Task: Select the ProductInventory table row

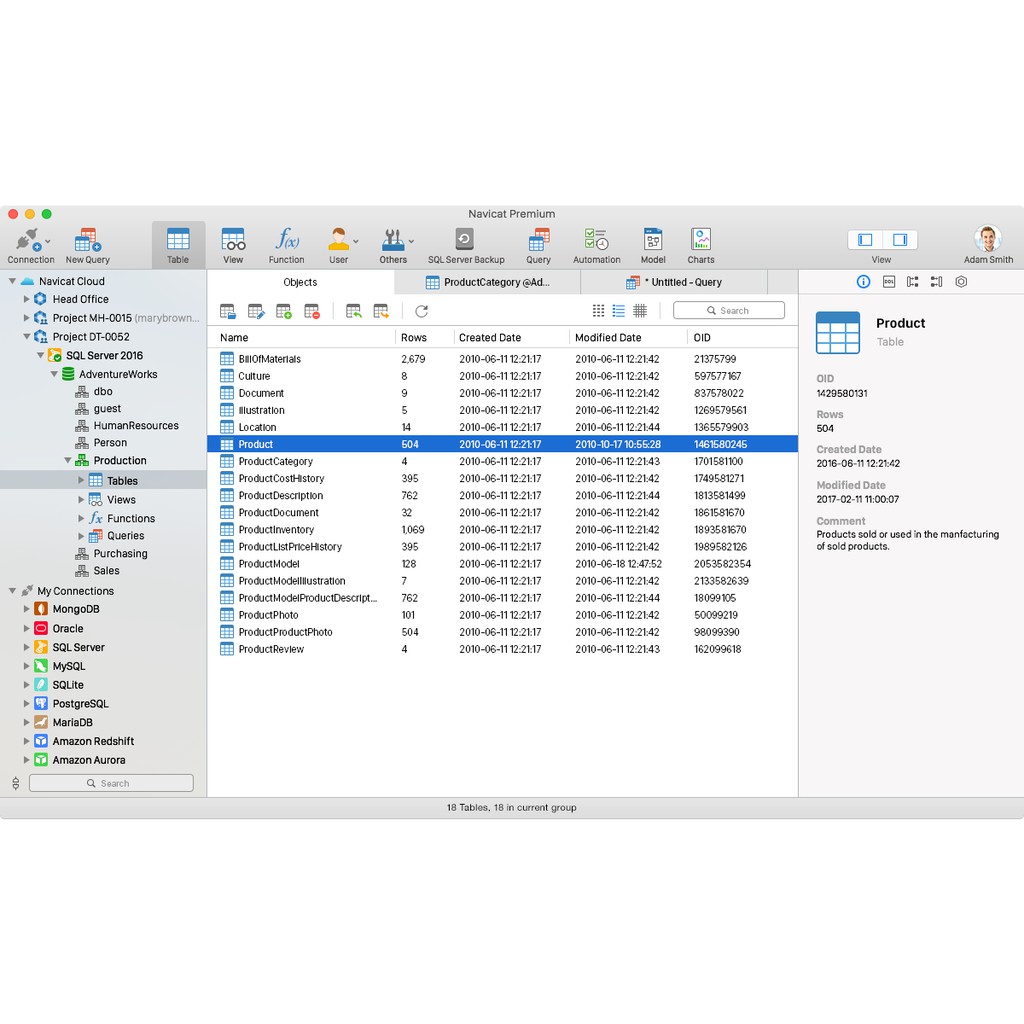Action: click(x=276, y=530)
